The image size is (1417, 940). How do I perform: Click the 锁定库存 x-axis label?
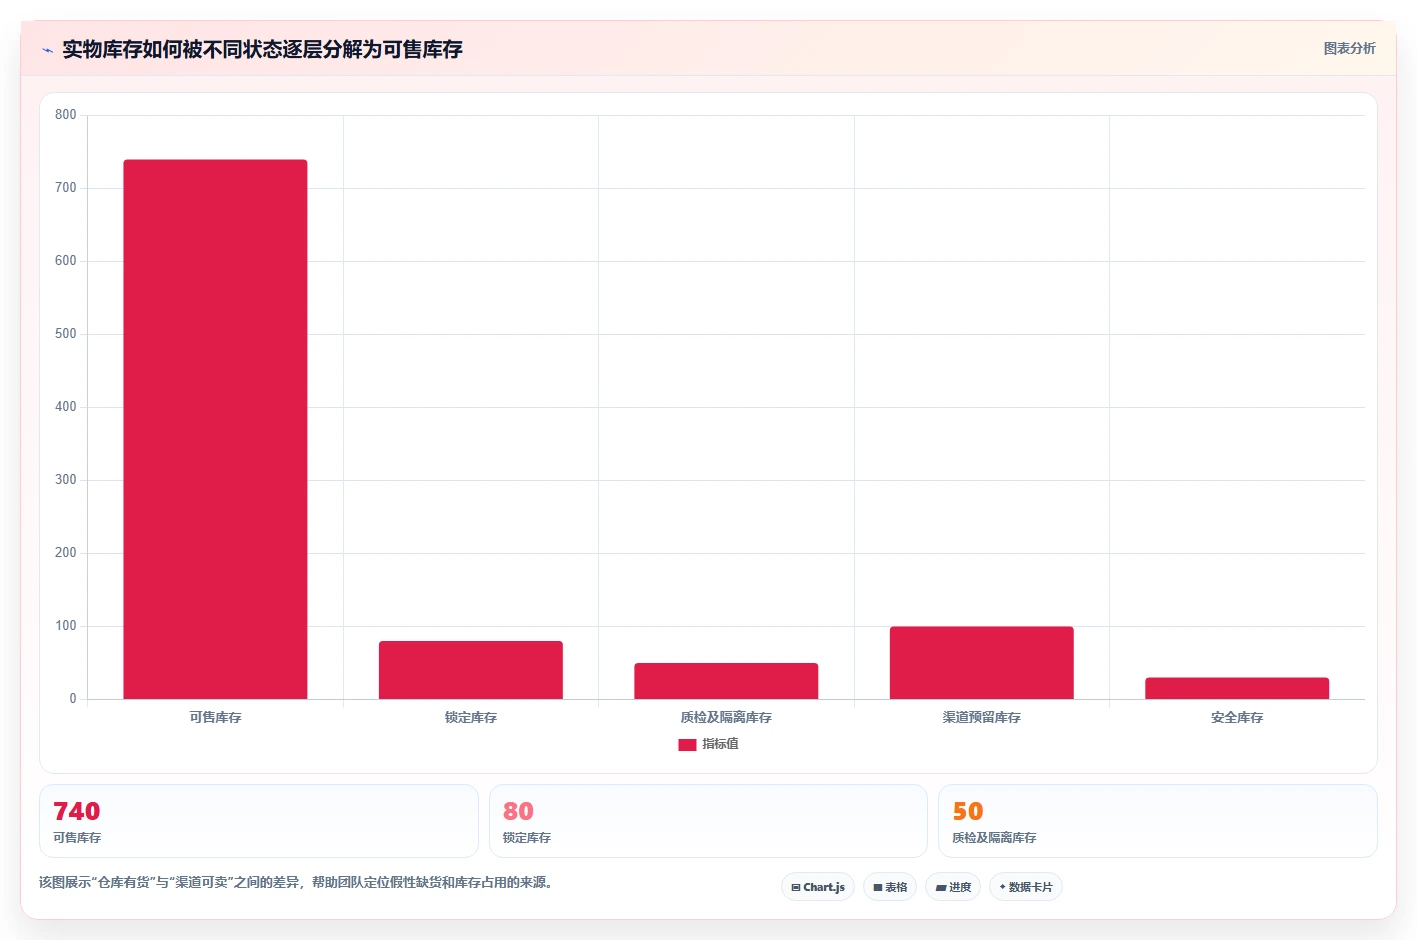point(471,717)
